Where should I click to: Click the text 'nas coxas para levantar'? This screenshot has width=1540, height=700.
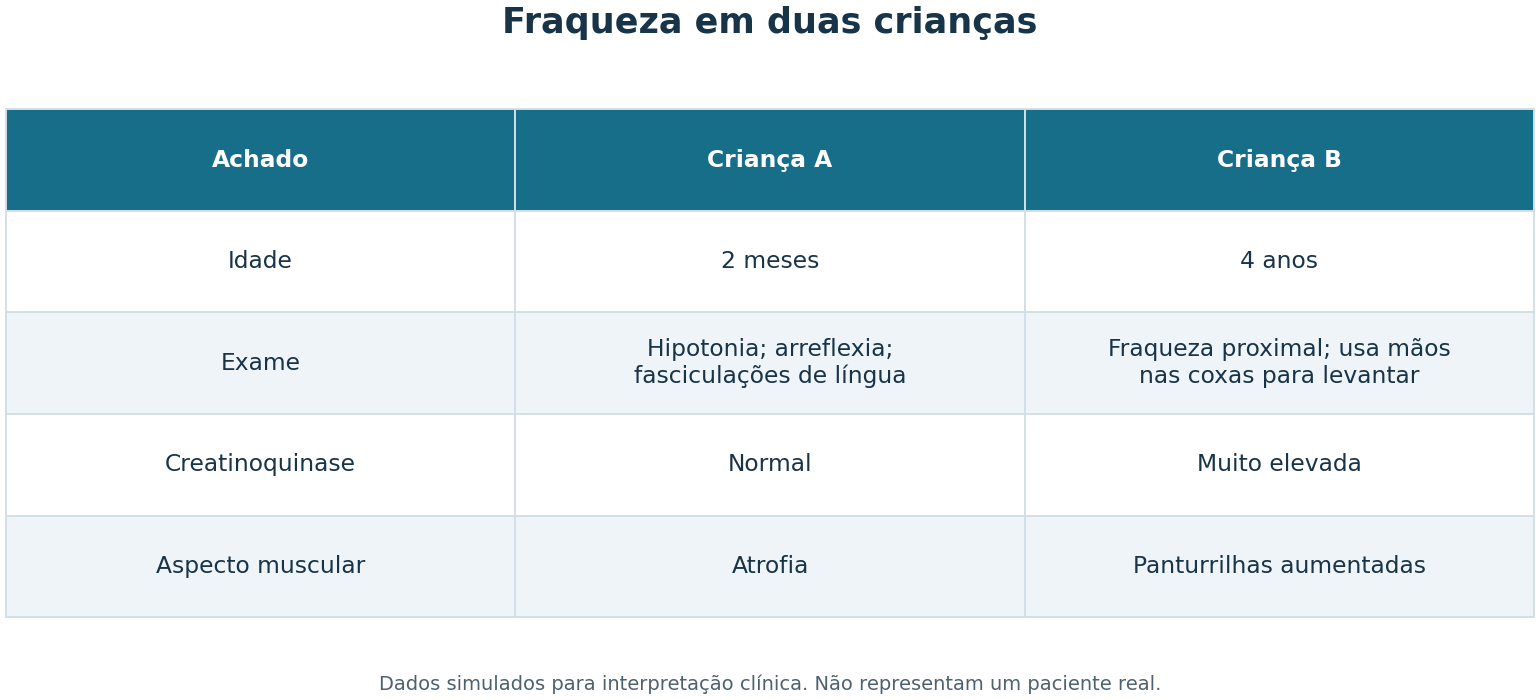[x=1279, y=377]
